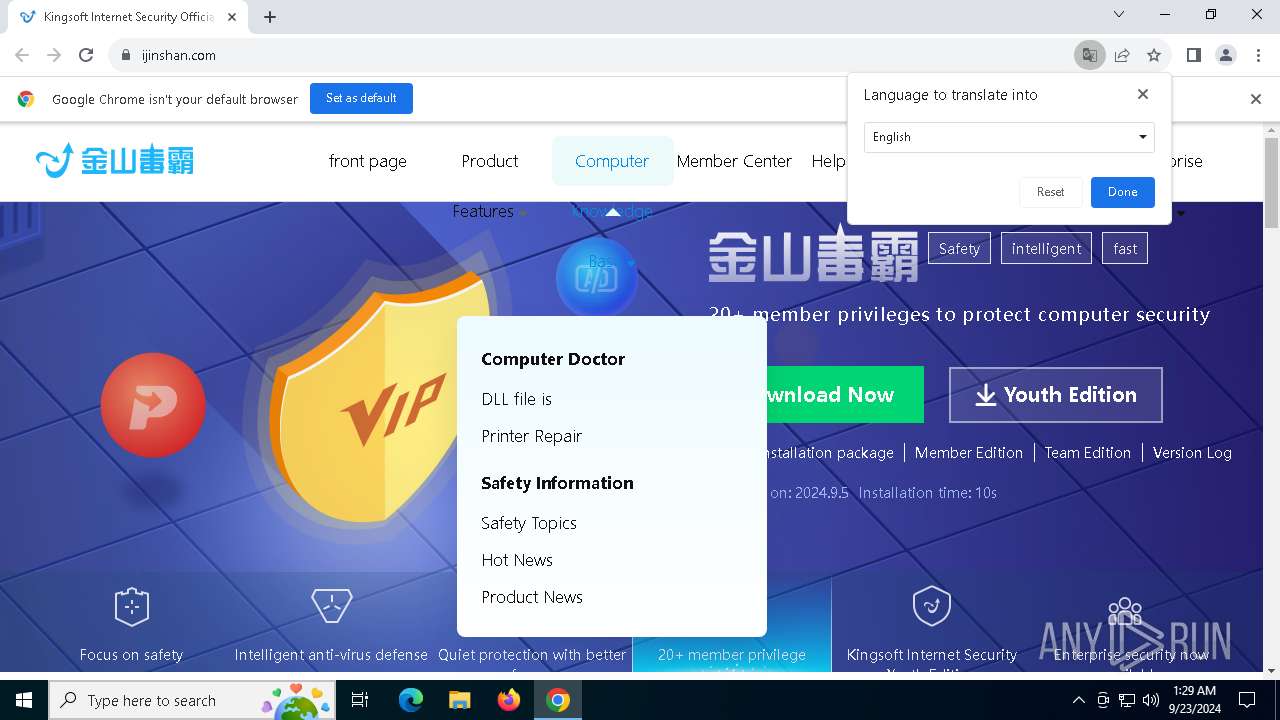This screenshot has width=1280, height=720.
Task: Click Safety Information heading
Action: [557, 483]
